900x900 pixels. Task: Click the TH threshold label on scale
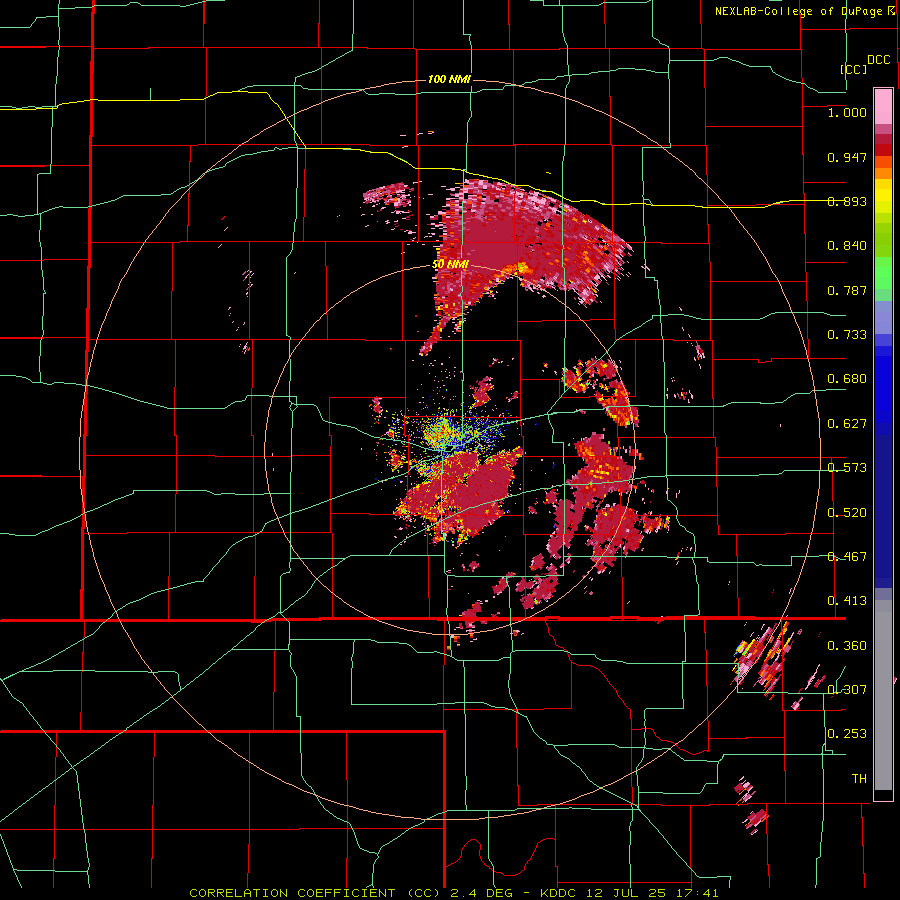(859, 779)
